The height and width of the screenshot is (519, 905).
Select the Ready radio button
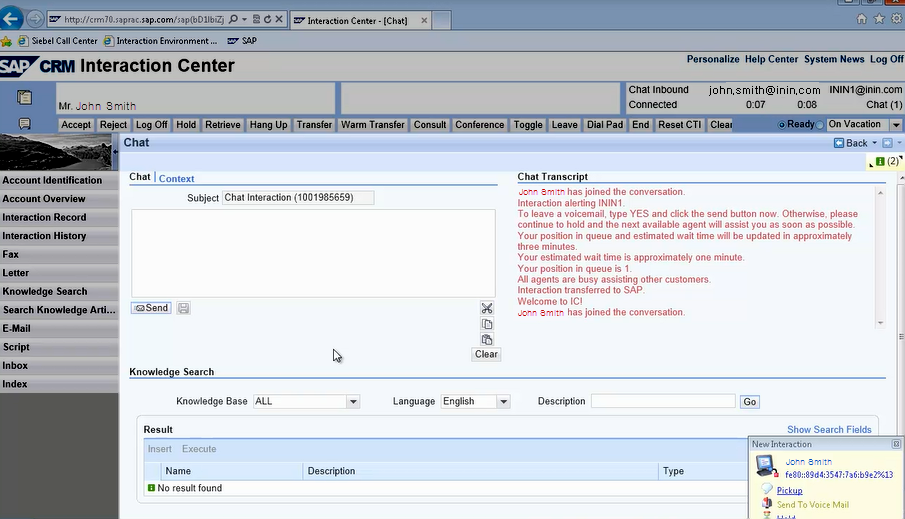[x=783, y=125]
